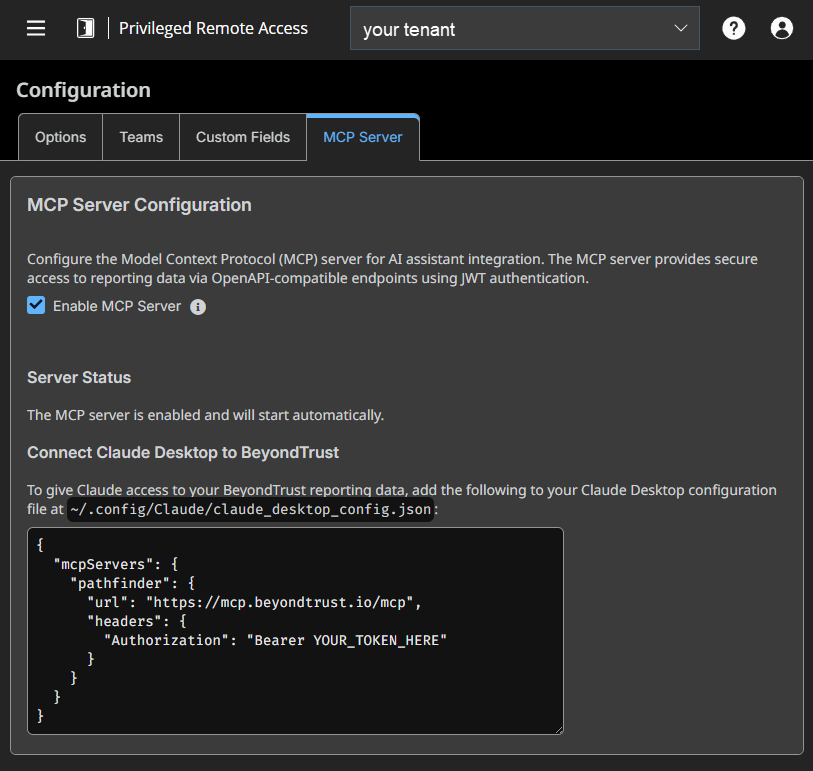The height and width of the screenshot is (771, 813).
Task: Click the info icon beside Enable MCP Server
Action: tap(198, 307)
